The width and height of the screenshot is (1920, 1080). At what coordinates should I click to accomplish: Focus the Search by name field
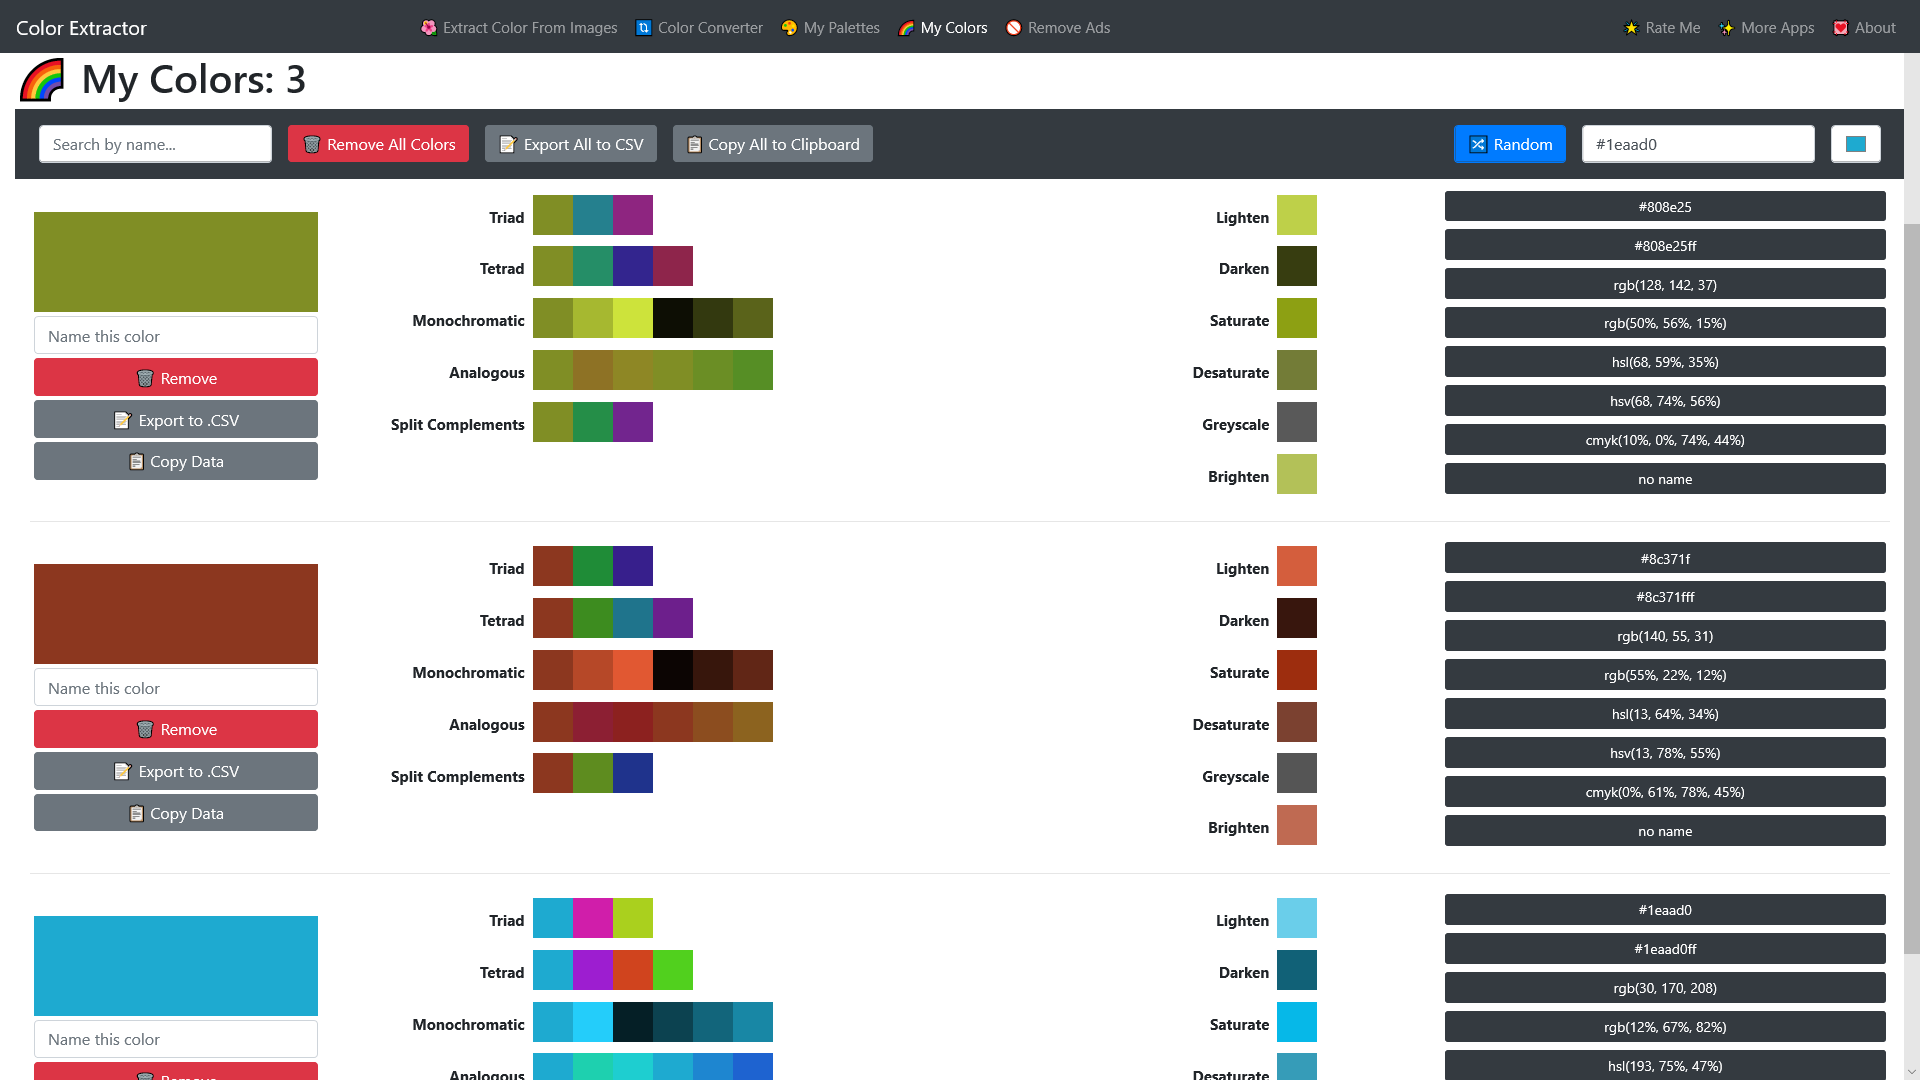point(155,144)
